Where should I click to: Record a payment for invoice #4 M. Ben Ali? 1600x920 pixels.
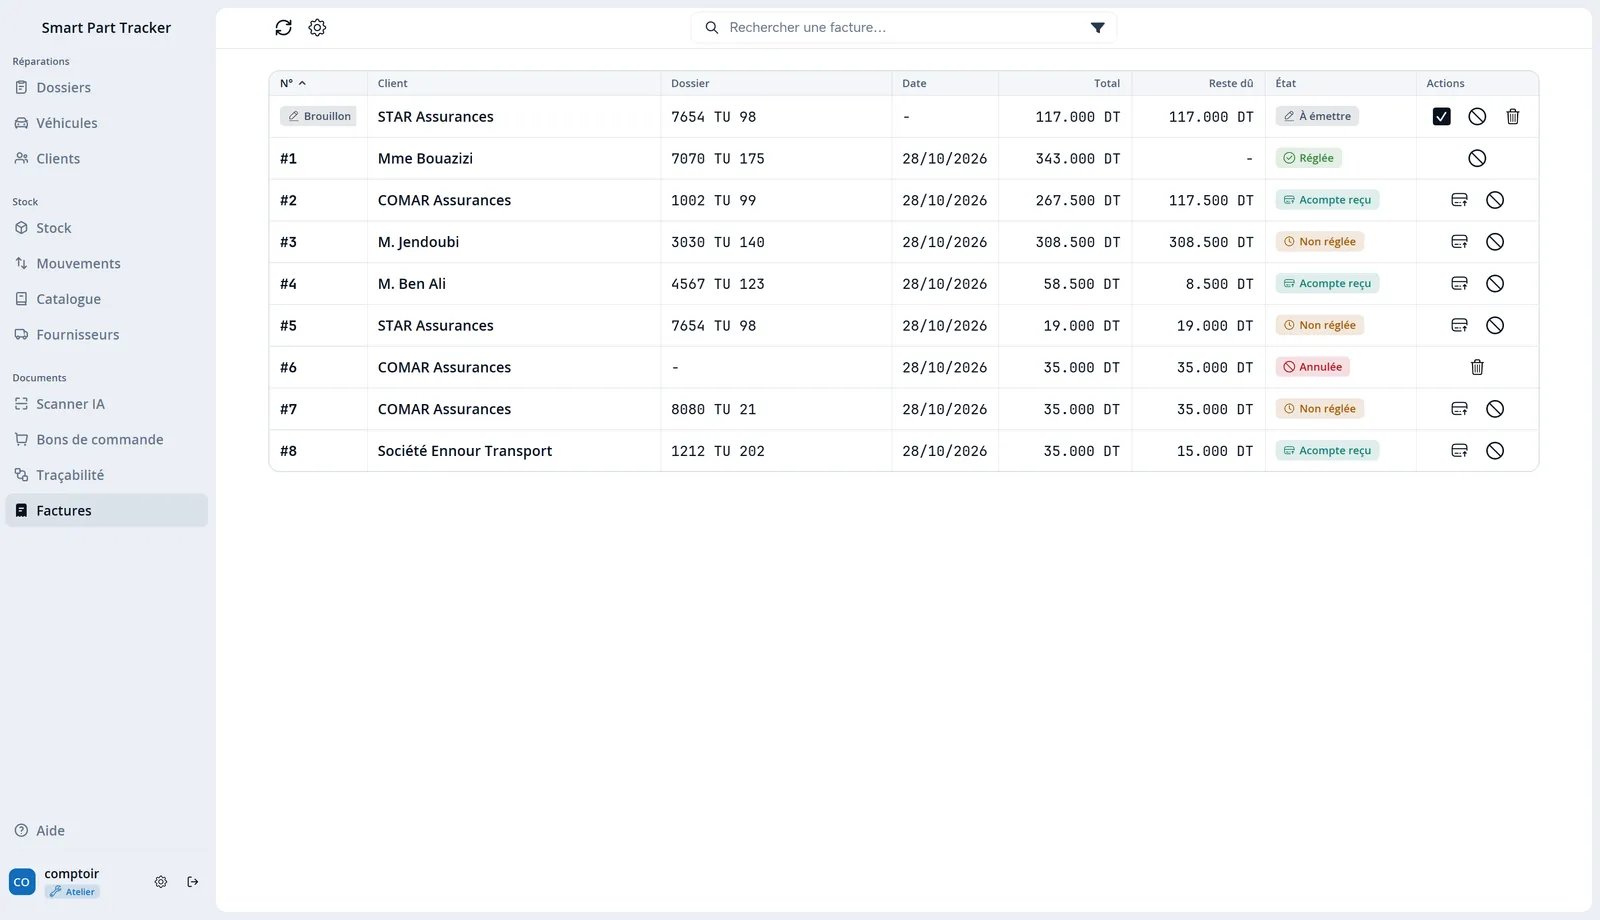(1459, 284)
